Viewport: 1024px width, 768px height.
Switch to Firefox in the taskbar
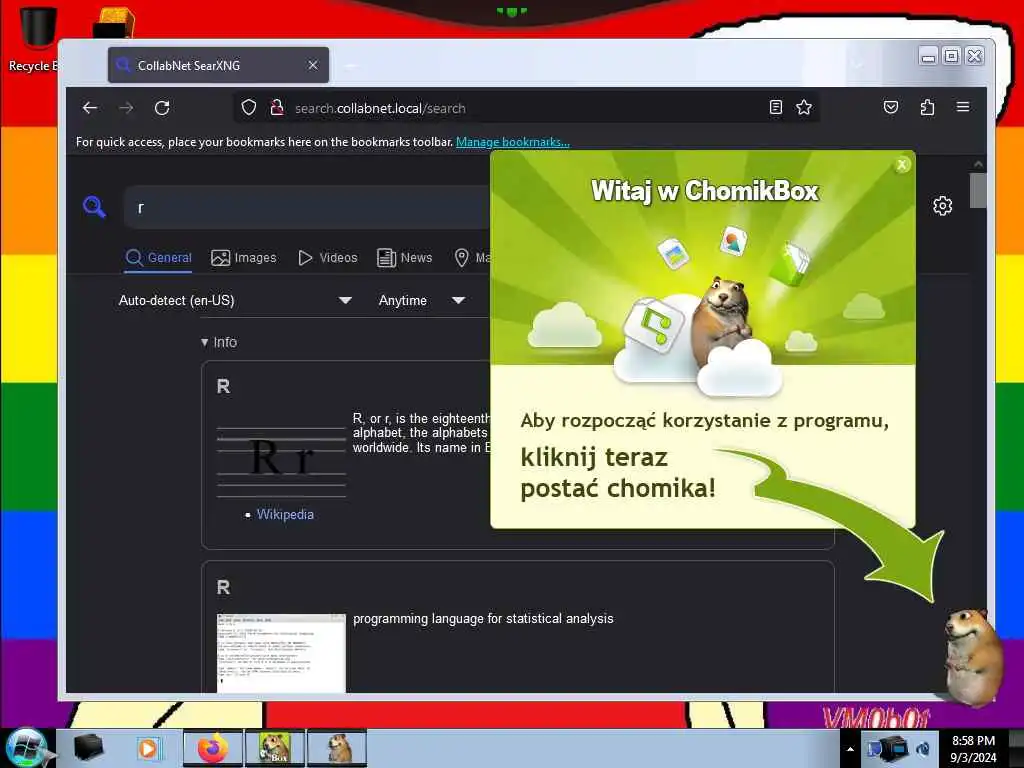coord(213,748)
